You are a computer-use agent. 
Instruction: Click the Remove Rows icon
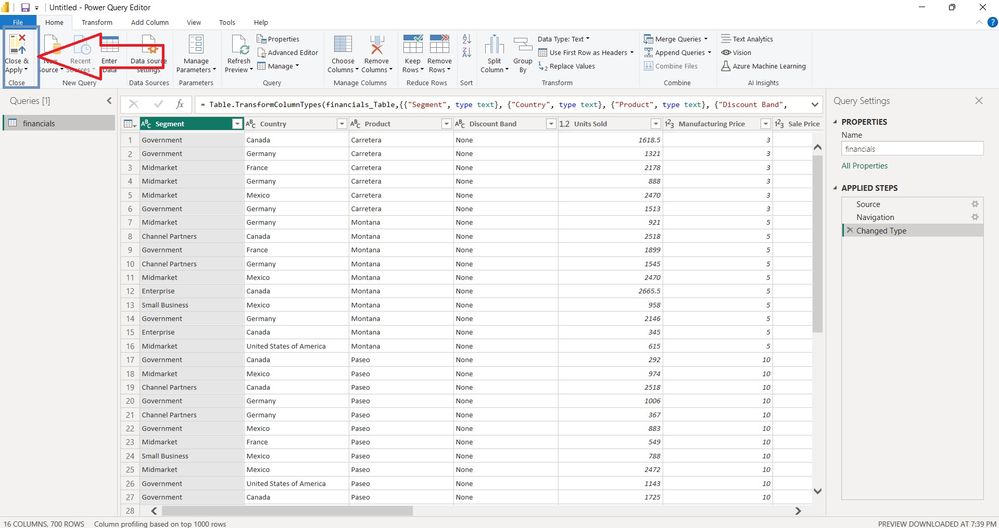440,44
